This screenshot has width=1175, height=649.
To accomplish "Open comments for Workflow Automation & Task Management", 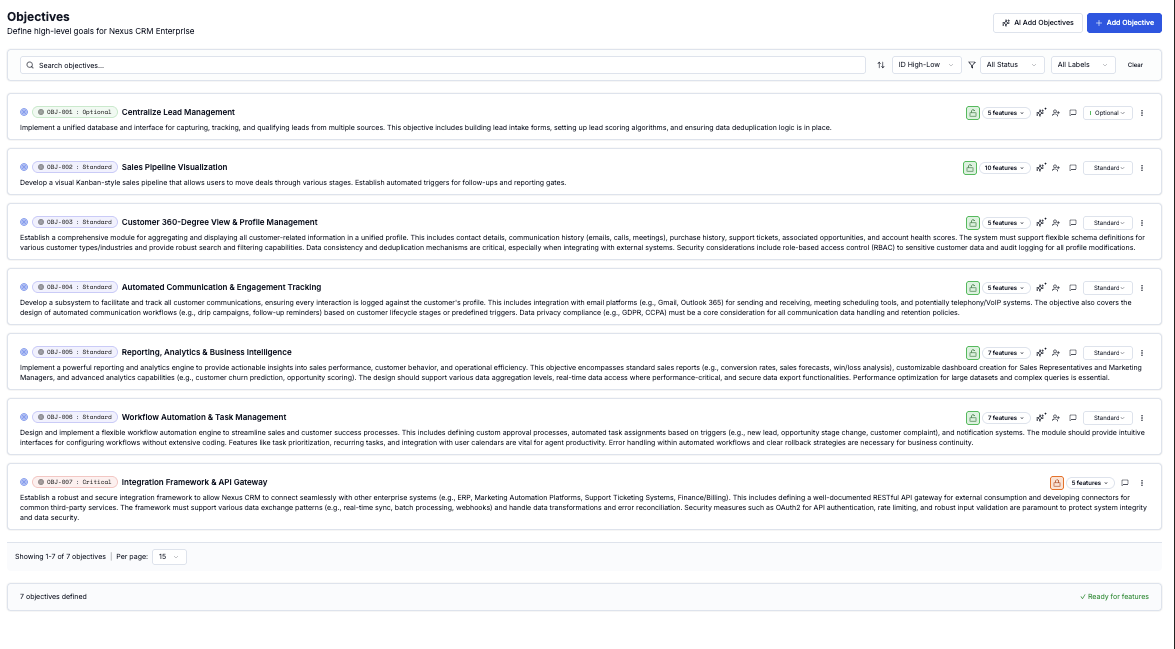I will pyautogui.click(x=1072, y=417).
